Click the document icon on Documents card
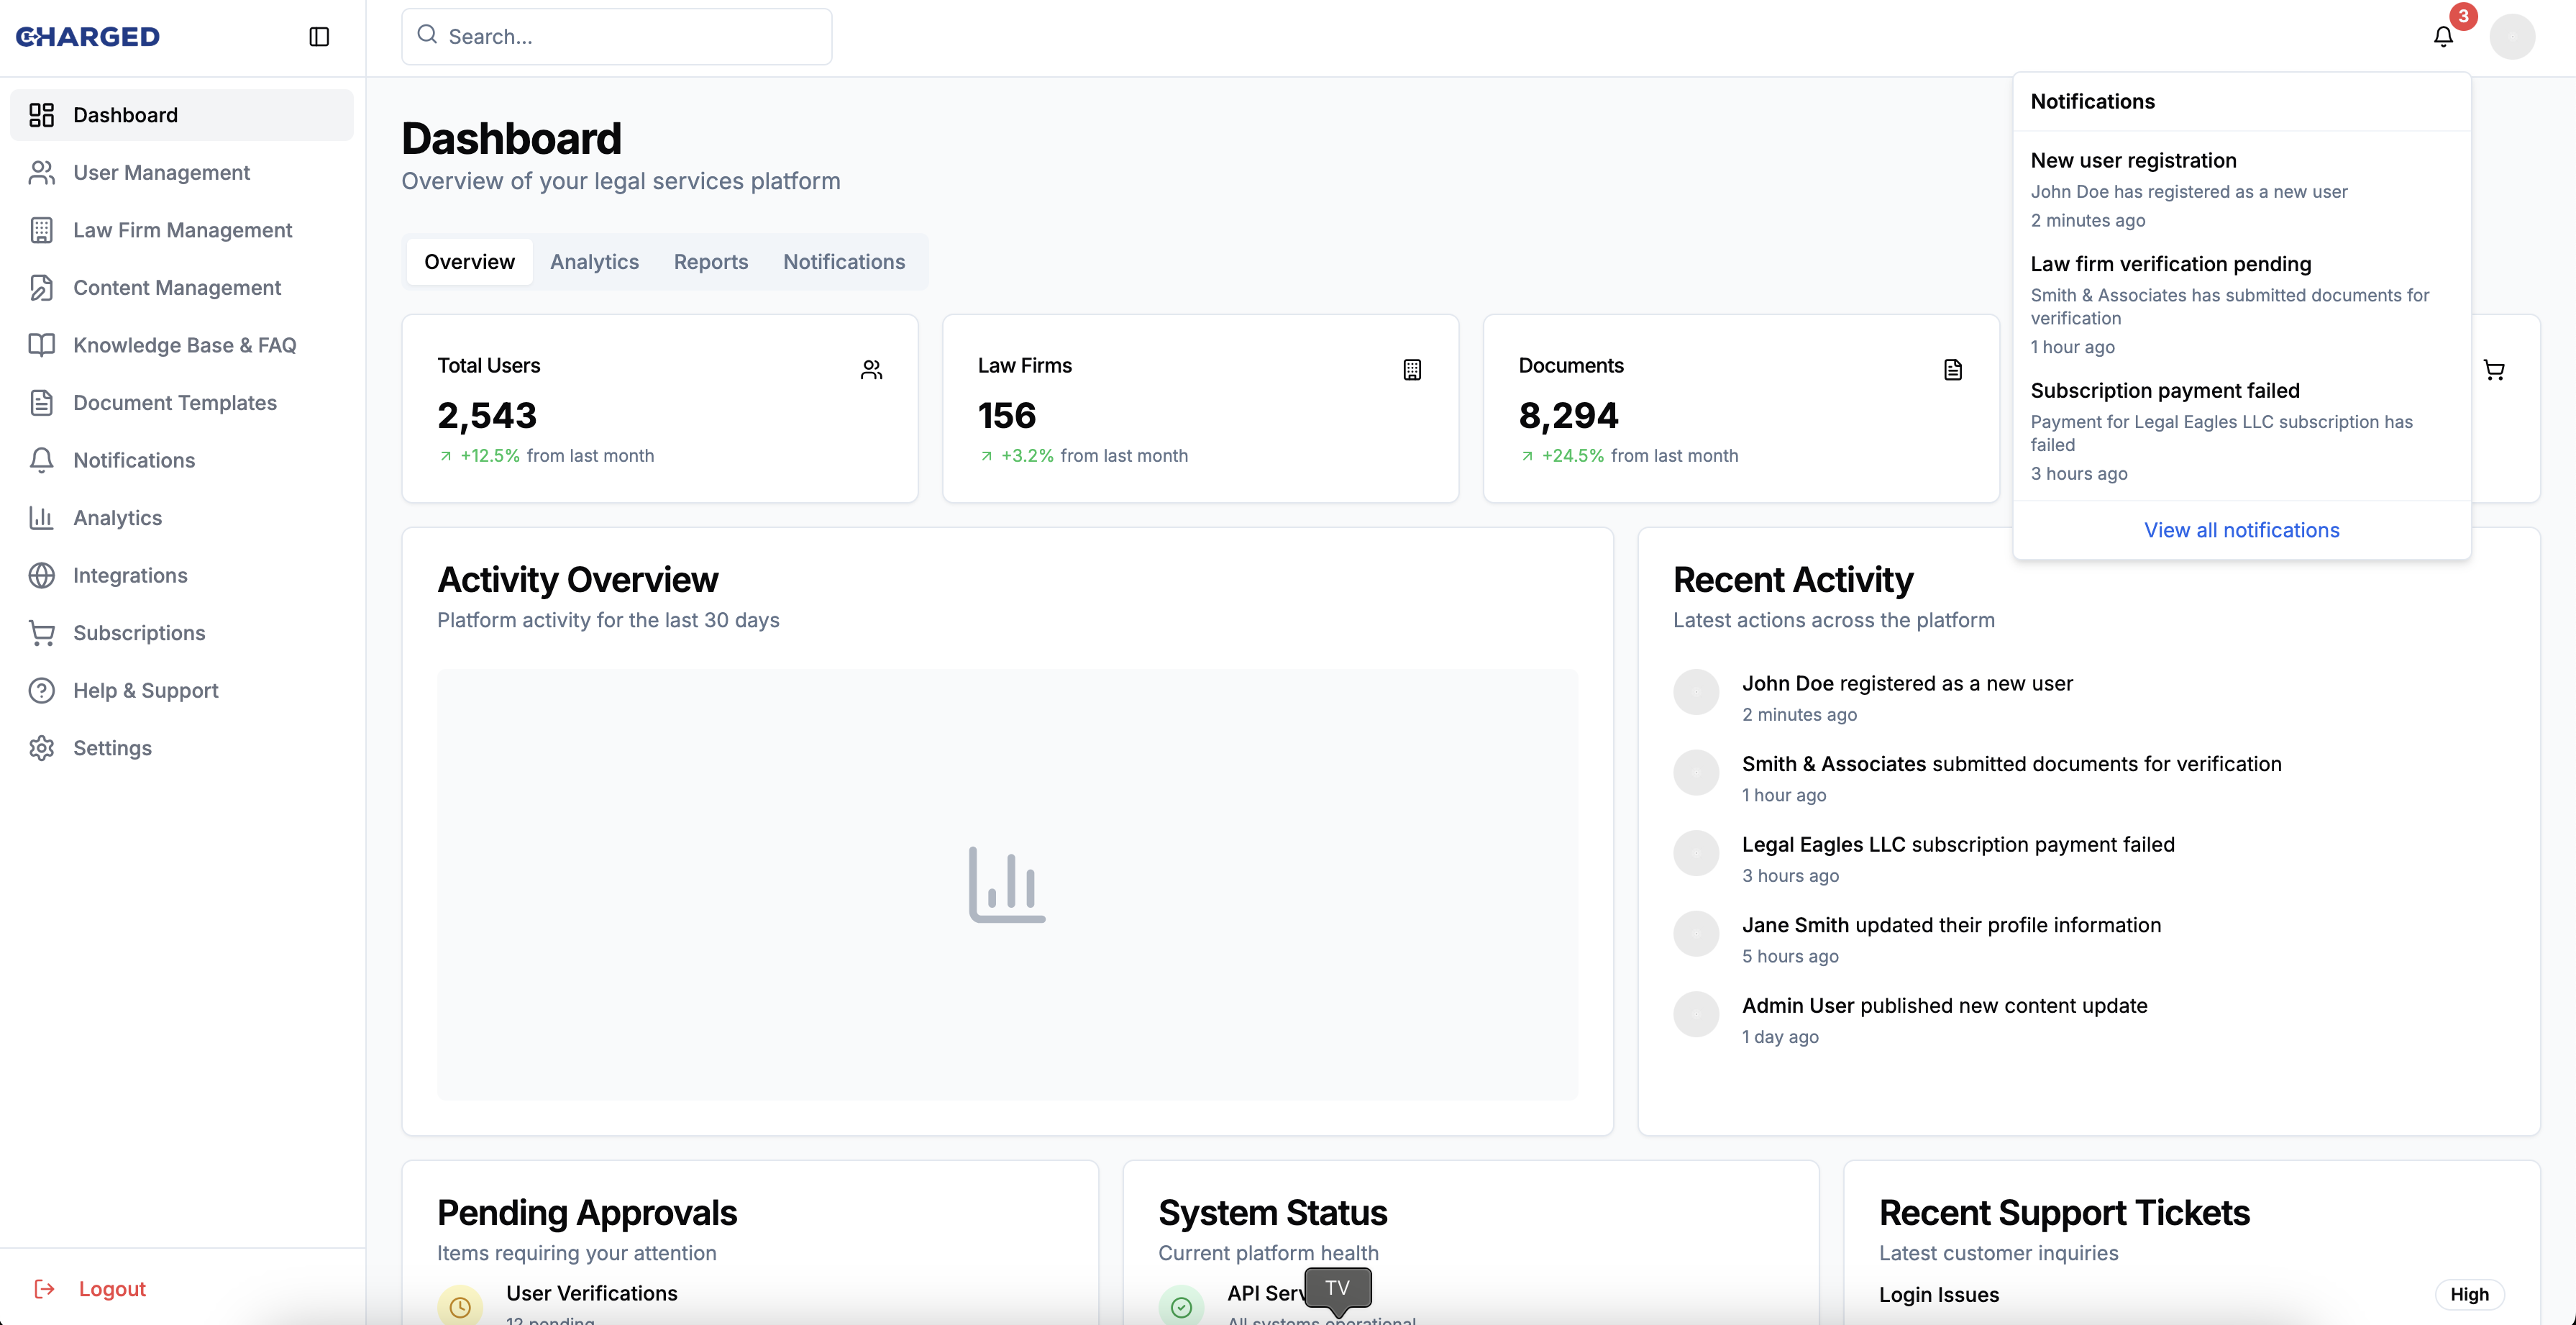The width and height of the screenshot is (2576, 1325). point(1953,370)
